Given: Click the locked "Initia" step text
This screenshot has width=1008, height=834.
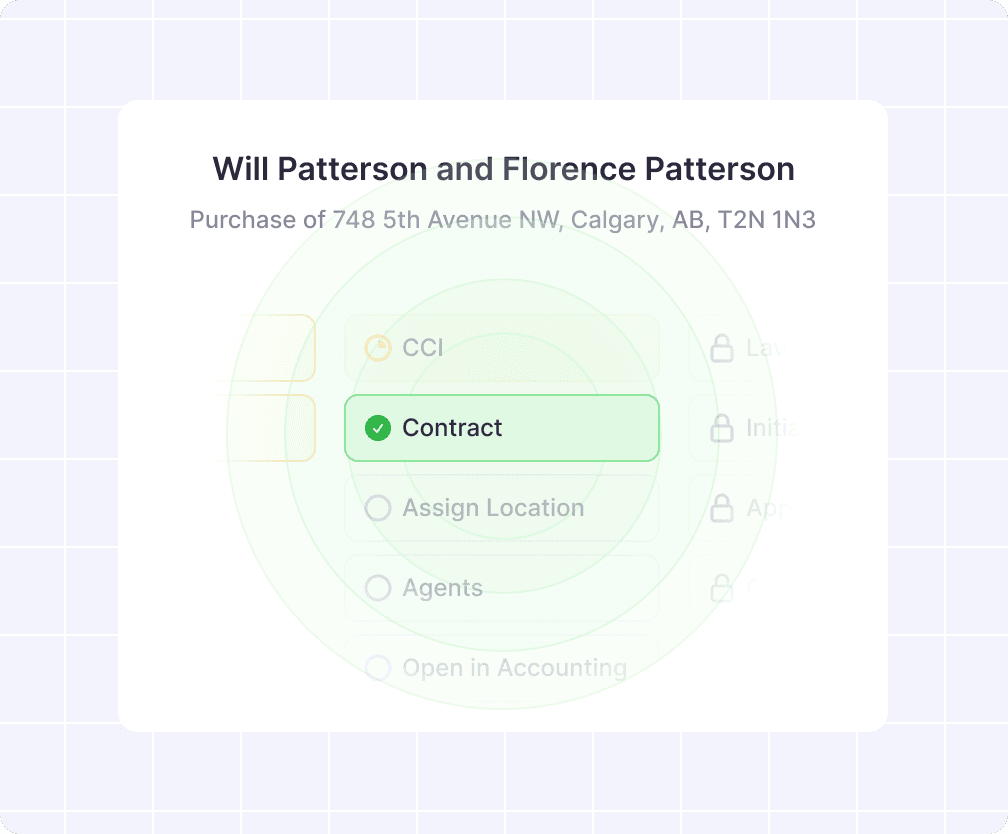Looking at the screenshot, I should [771, 428].
